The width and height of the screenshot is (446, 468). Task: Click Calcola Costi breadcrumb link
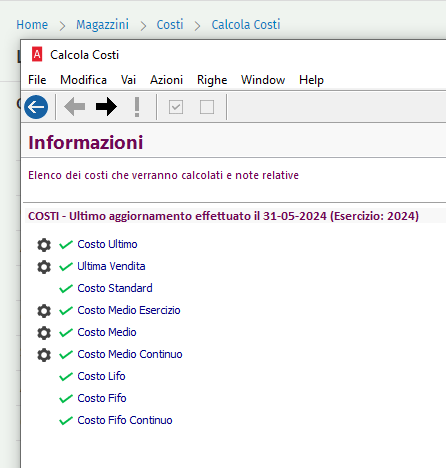click(246, 25)
